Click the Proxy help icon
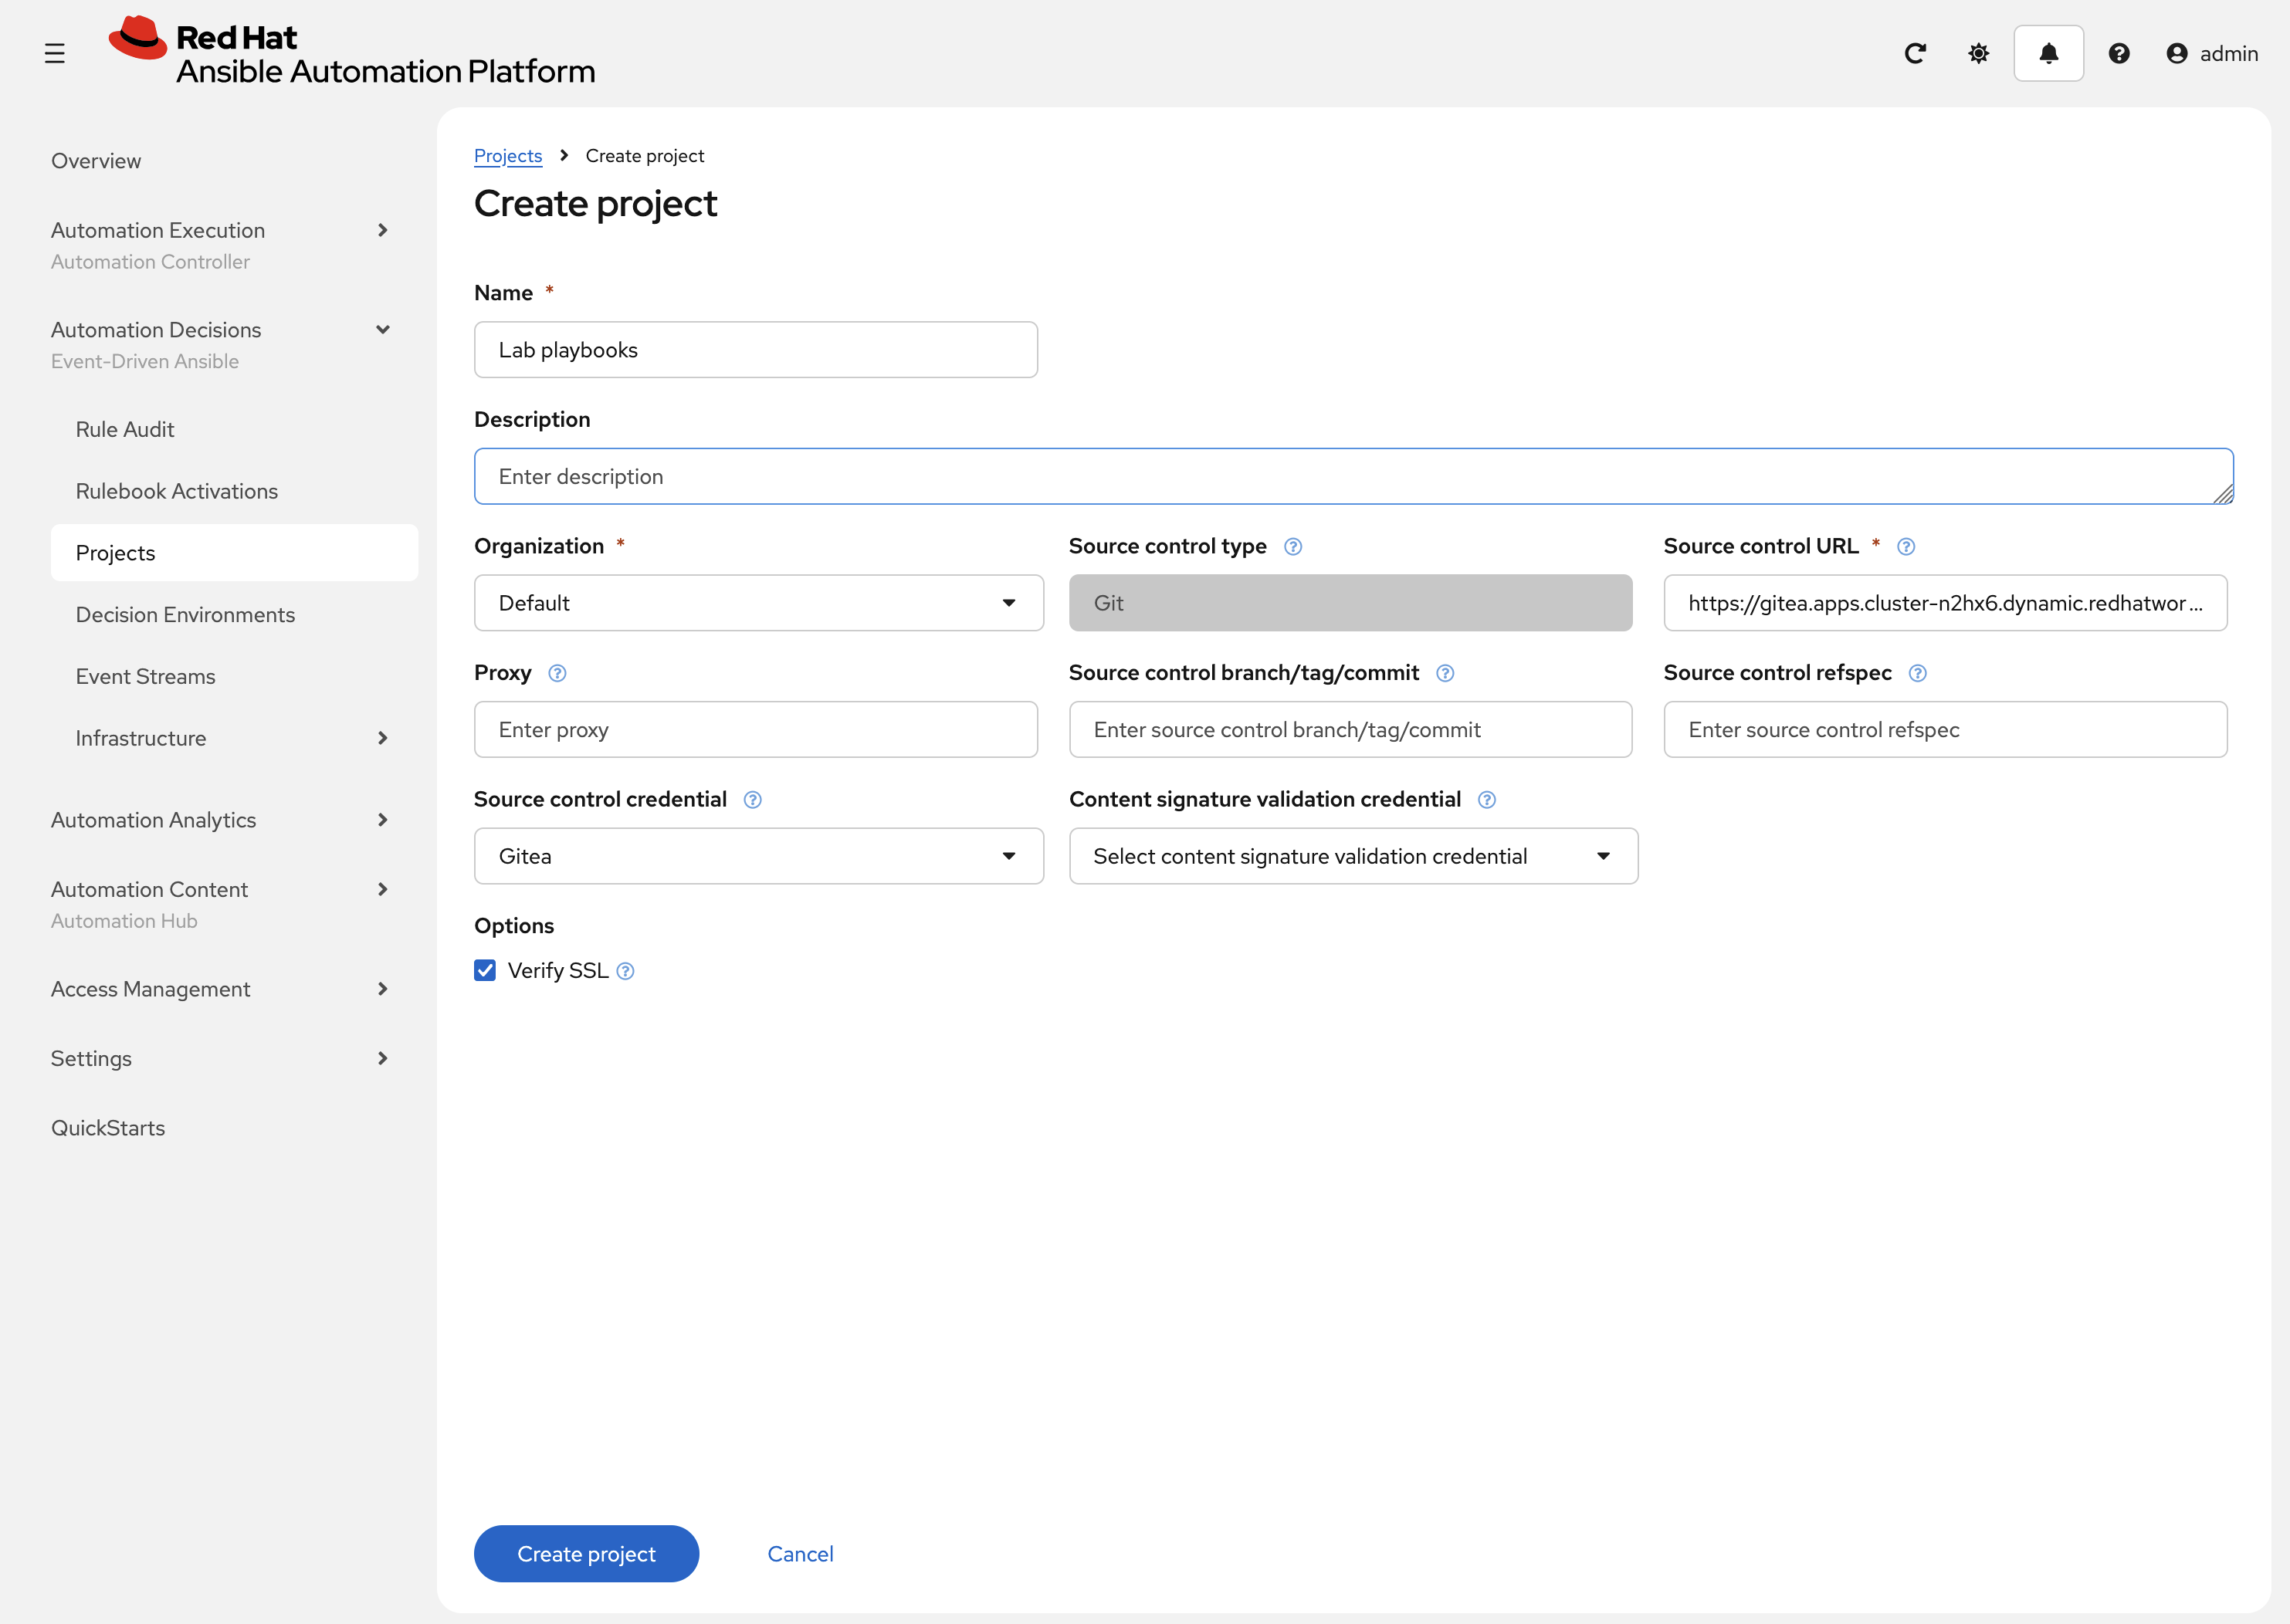Image resolution: width=2290 pixels, height=1624 pixels. tap(557, 673)
